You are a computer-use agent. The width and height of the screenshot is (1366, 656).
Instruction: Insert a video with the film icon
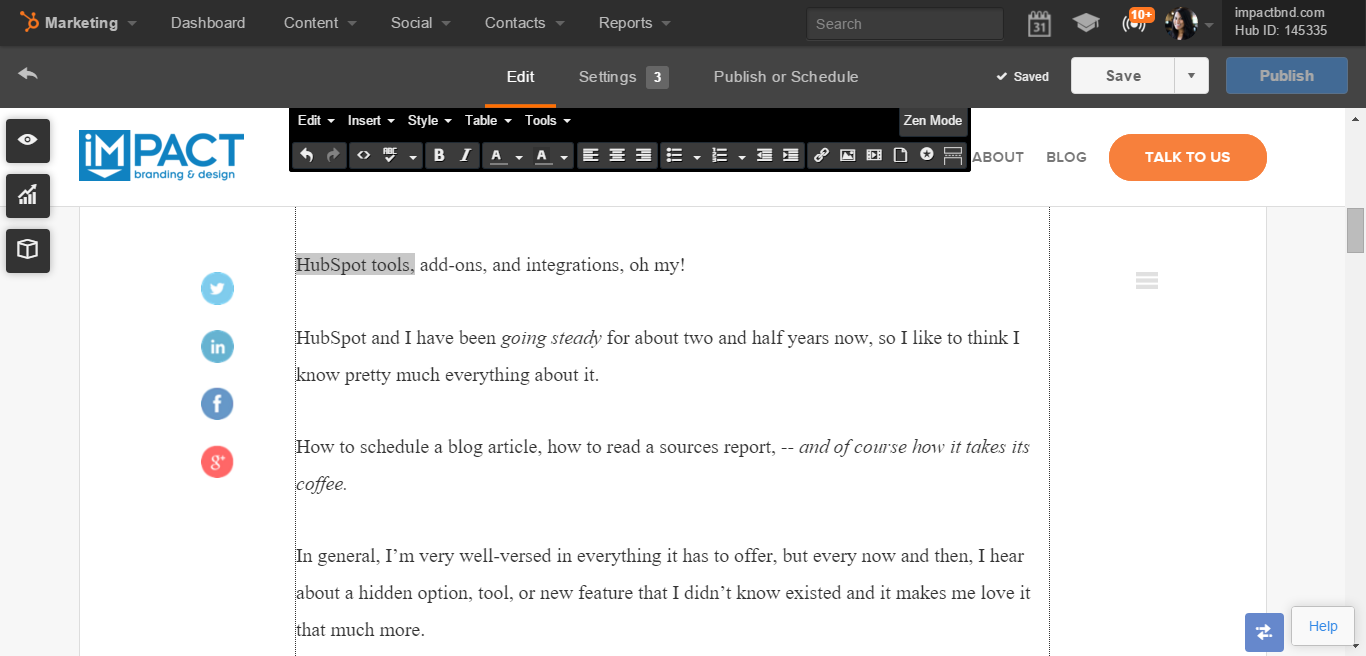(x=874, y=155)
